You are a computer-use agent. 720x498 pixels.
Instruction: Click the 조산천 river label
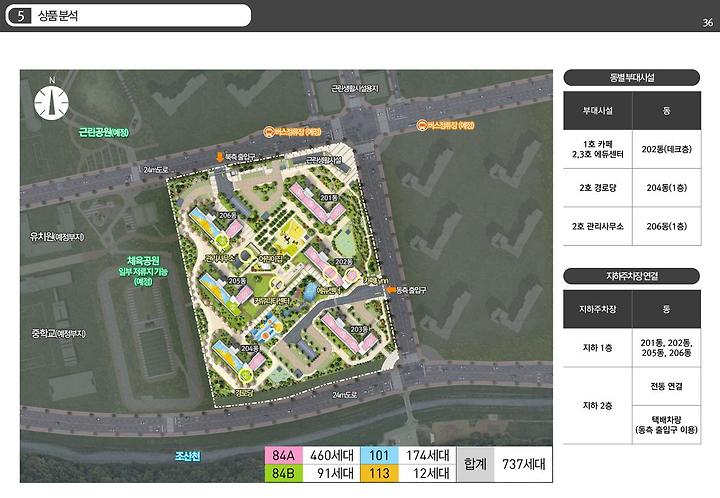pyautogui.click(x=187, y=456)
